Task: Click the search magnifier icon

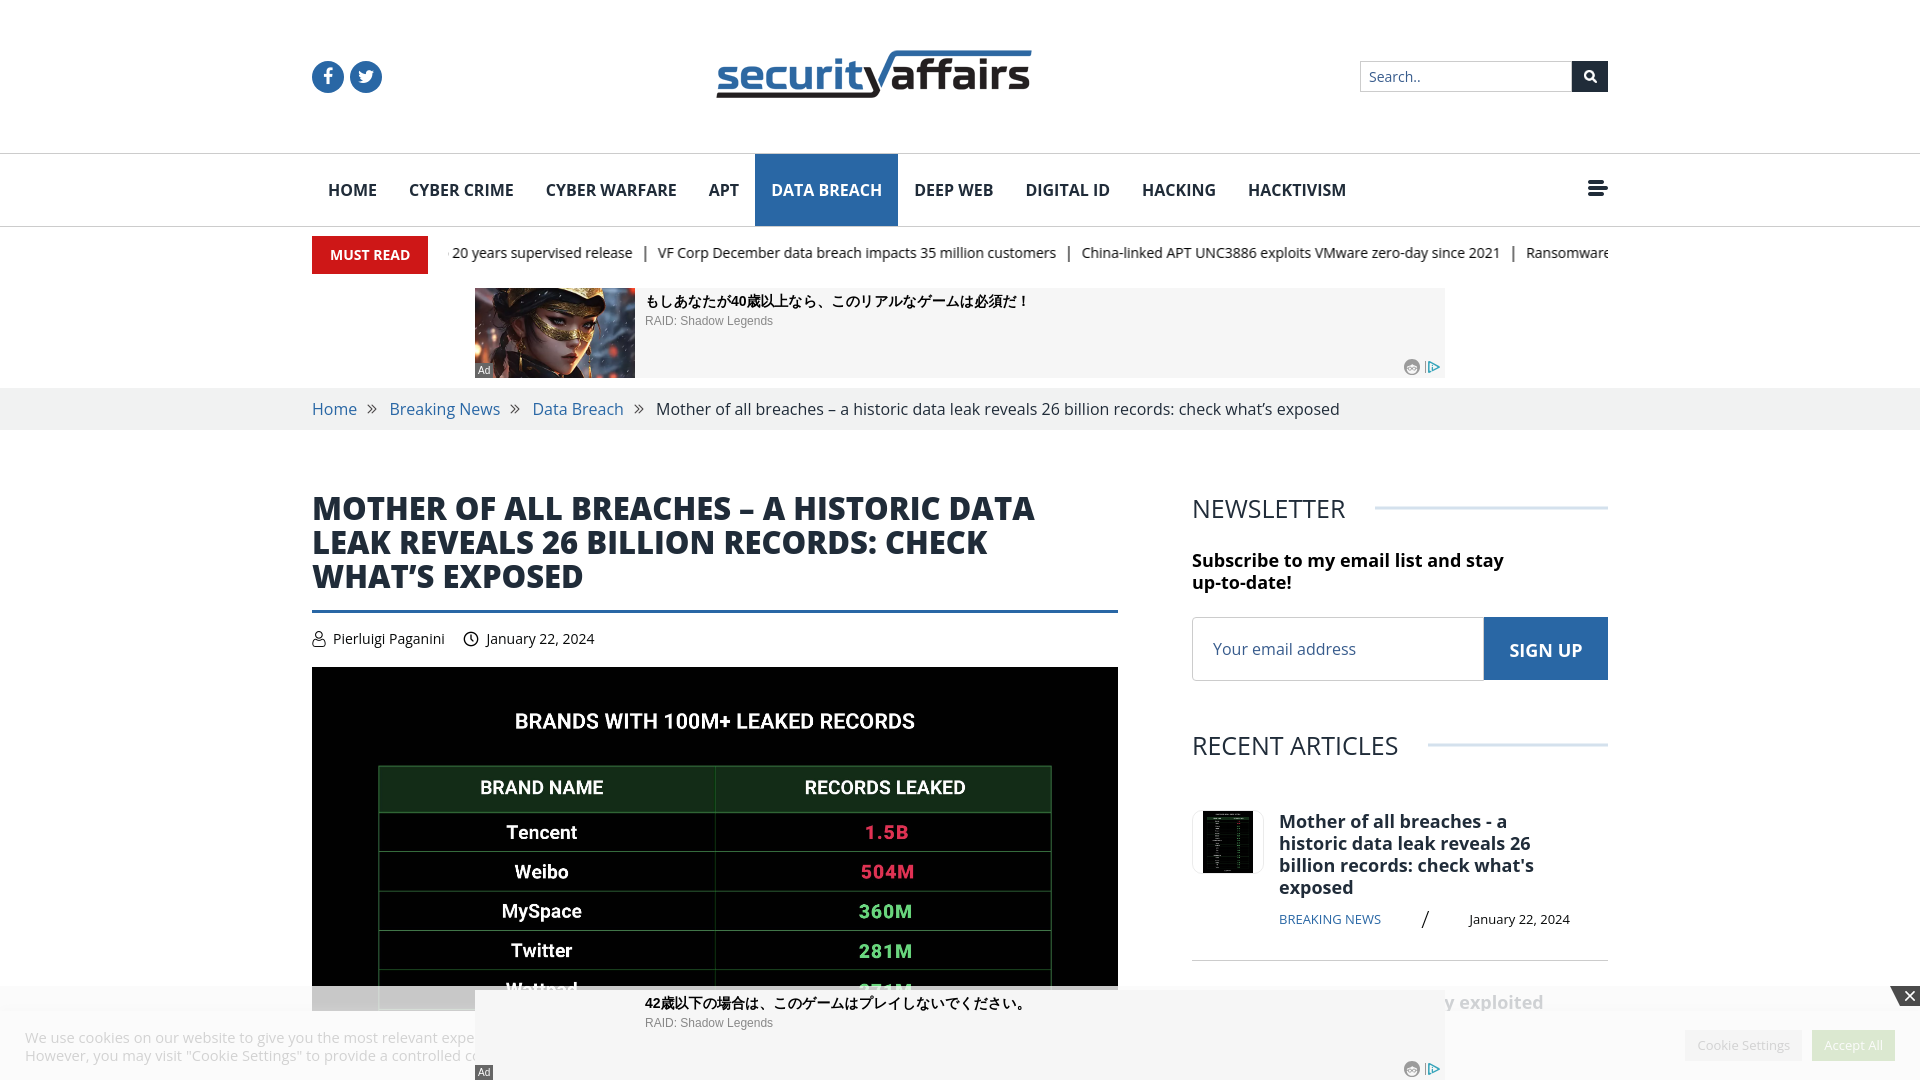Action: click(1589, 76)
